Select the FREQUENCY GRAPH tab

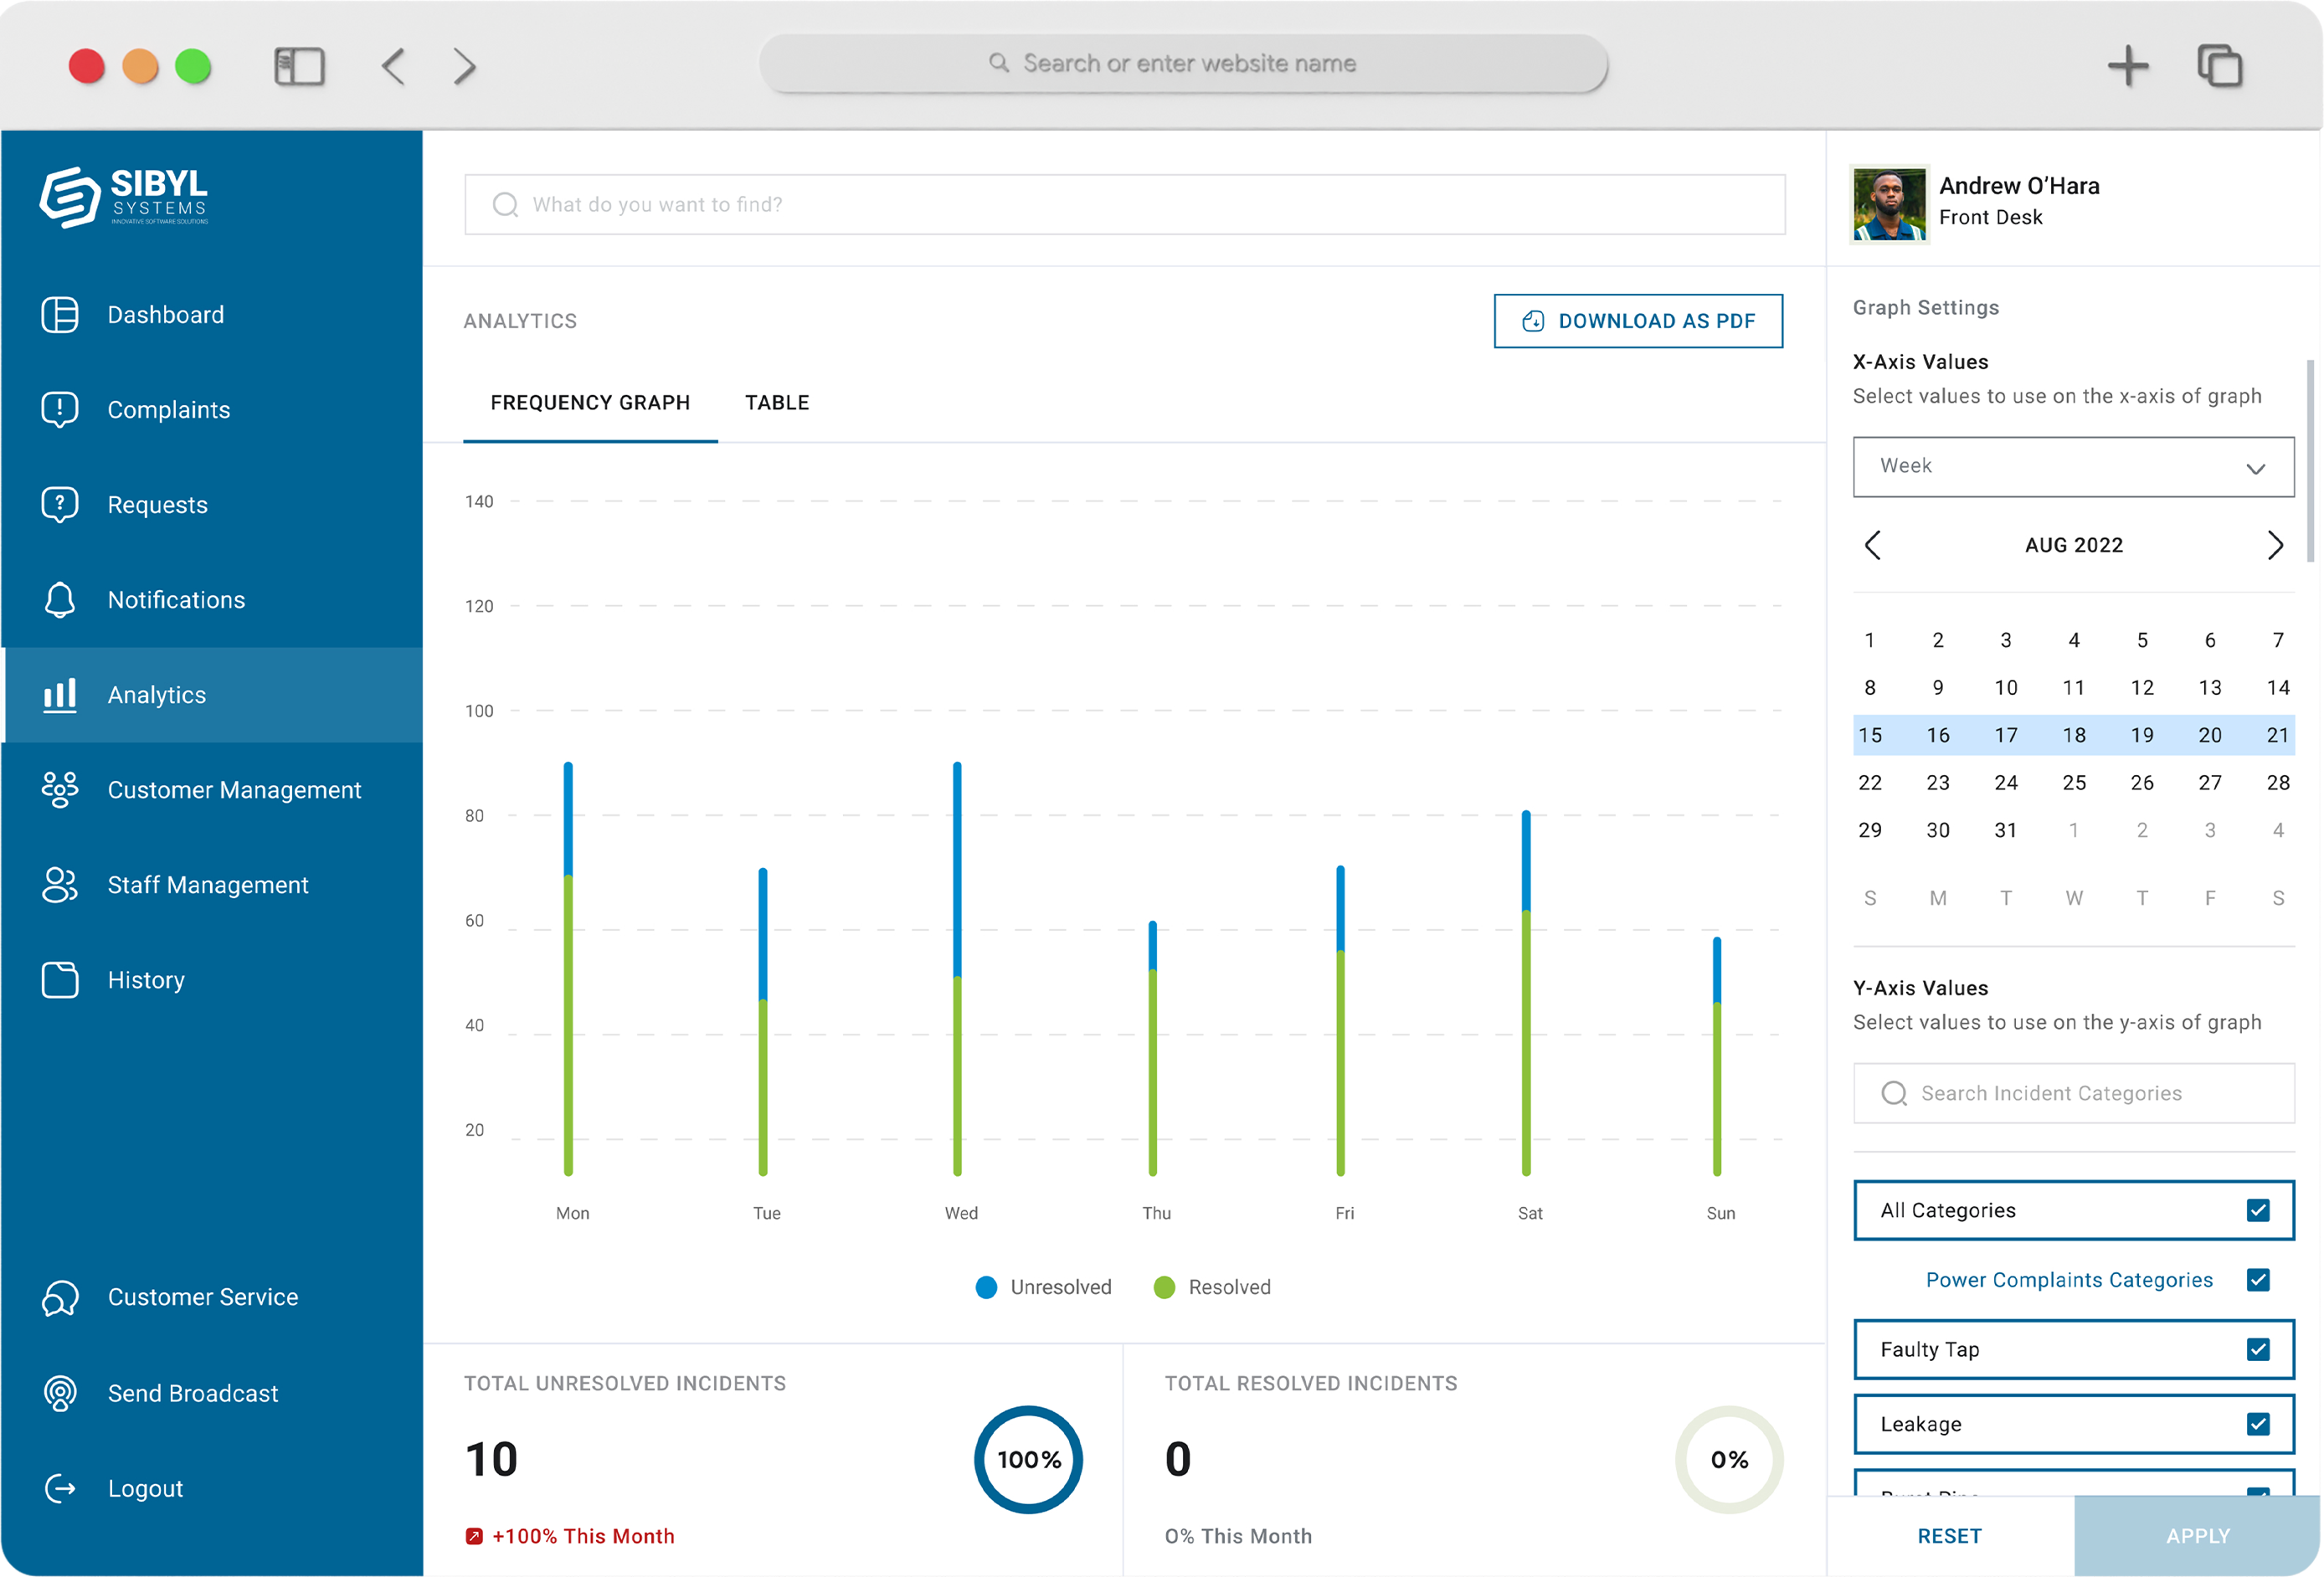pyautogui.click(x=590, y=403)
